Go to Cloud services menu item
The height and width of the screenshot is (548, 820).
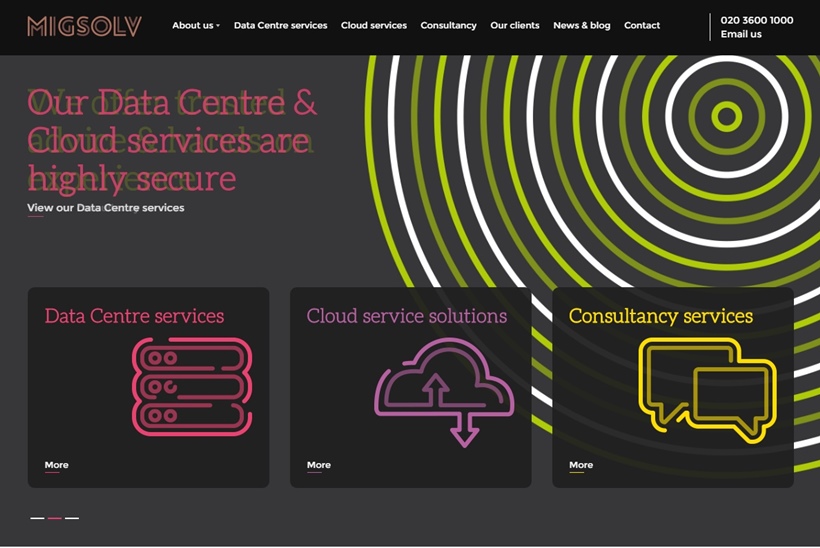(373, 25)
